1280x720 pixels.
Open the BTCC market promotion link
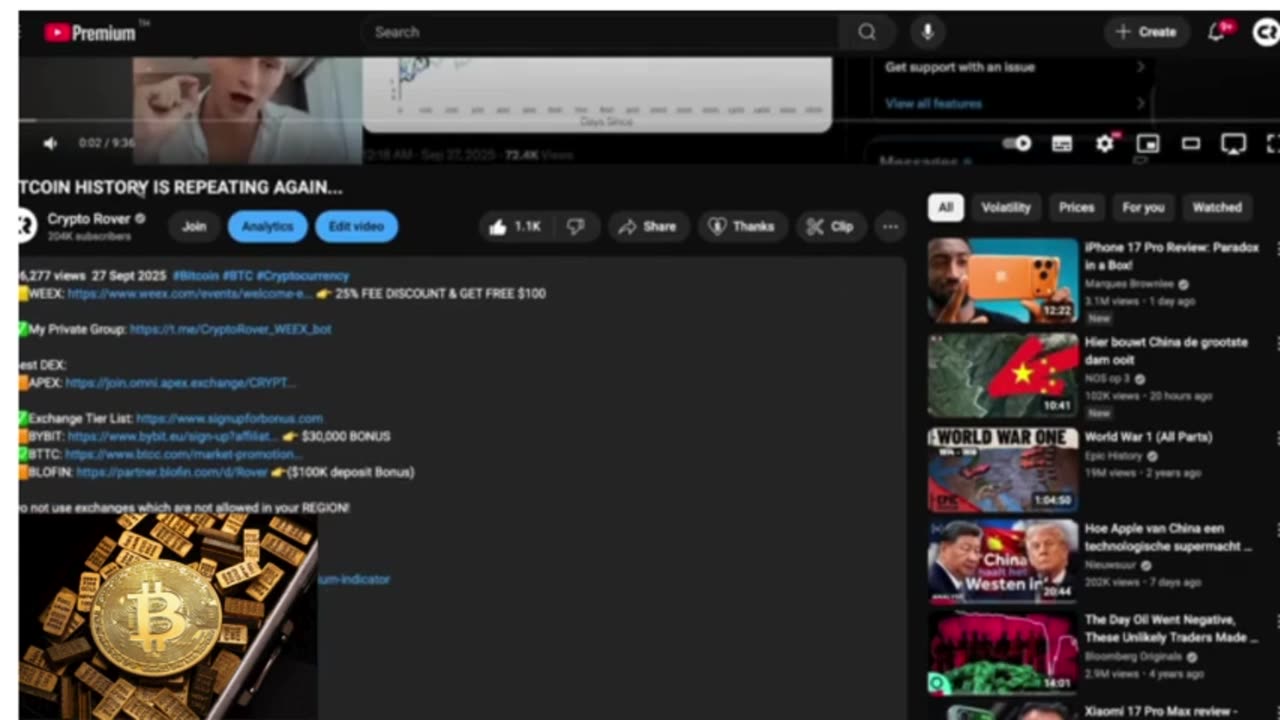(x=185, y=455)
